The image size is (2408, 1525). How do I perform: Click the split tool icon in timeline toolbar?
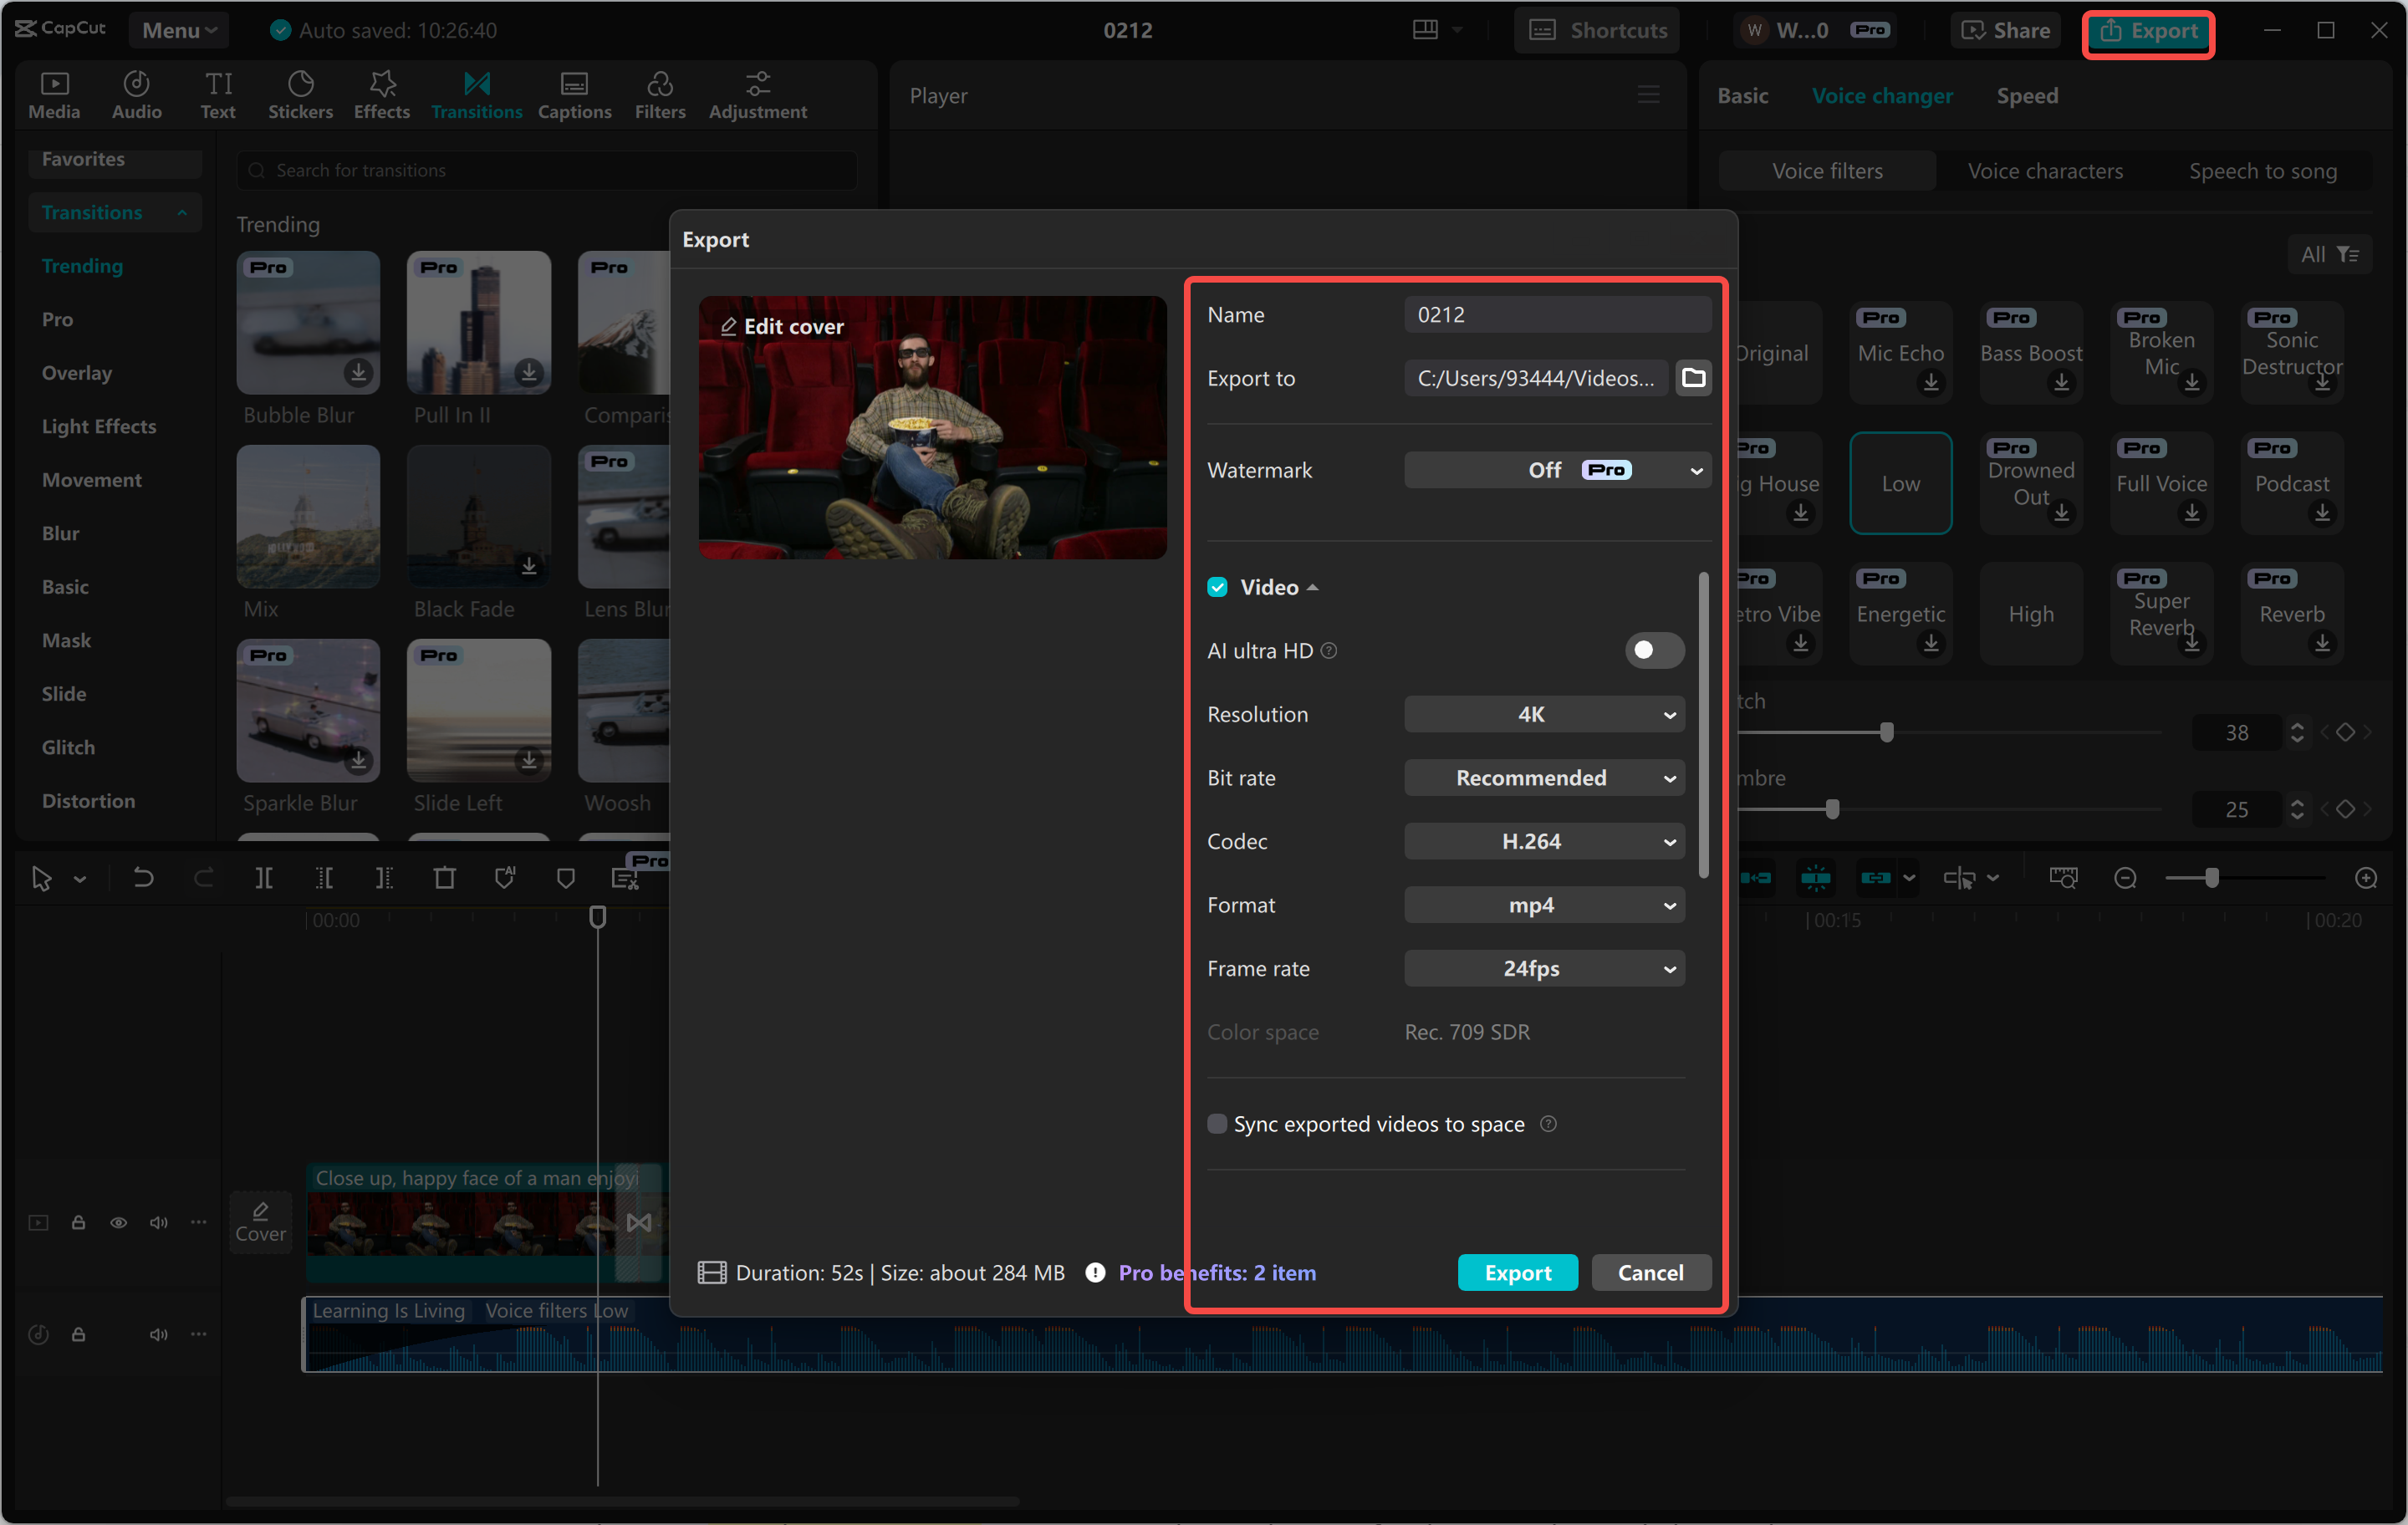pyautogui.click(x=264, y=878)
